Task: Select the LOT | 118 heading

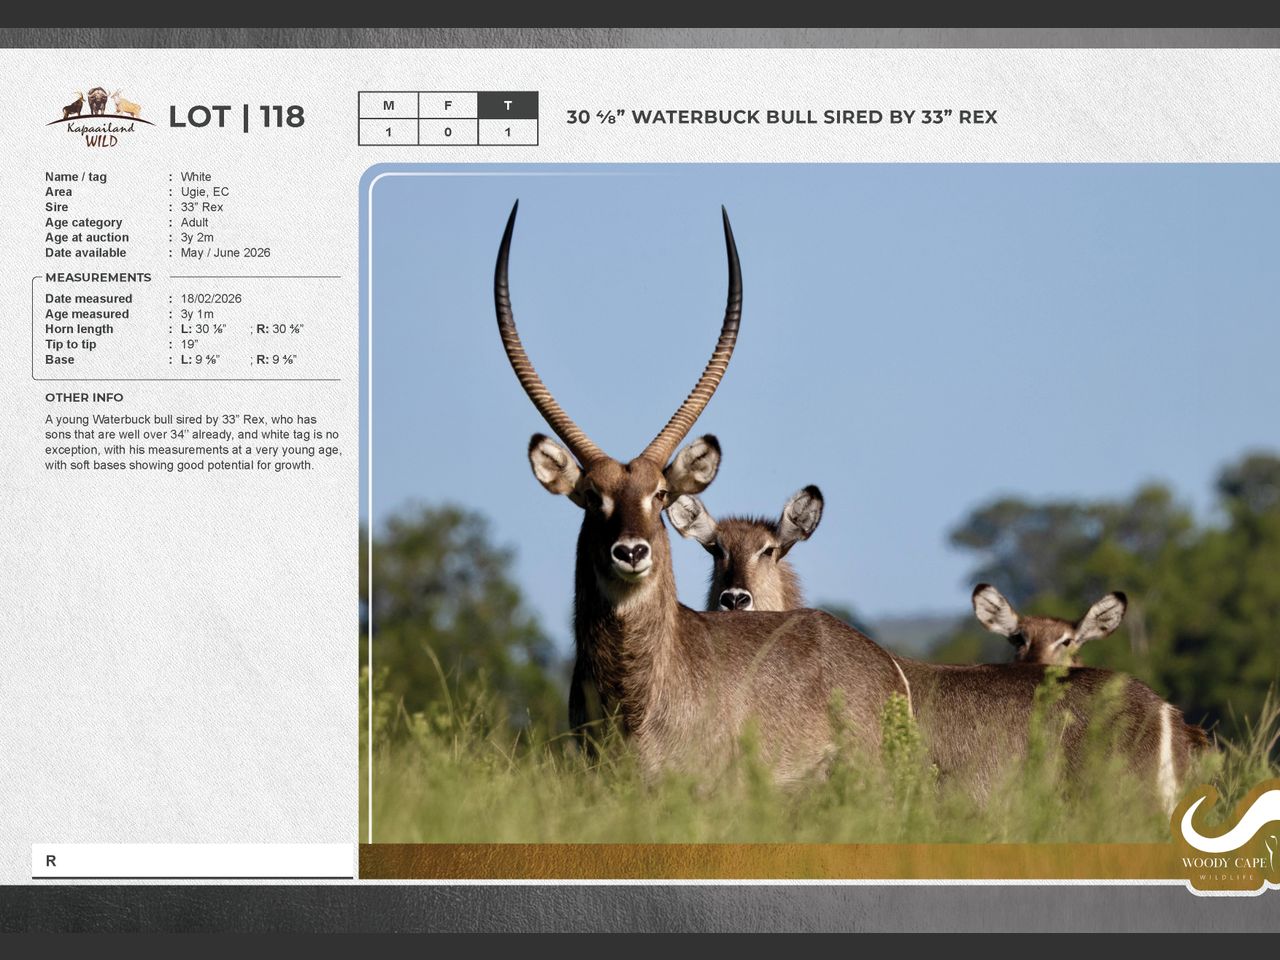Action: [236, 117]
